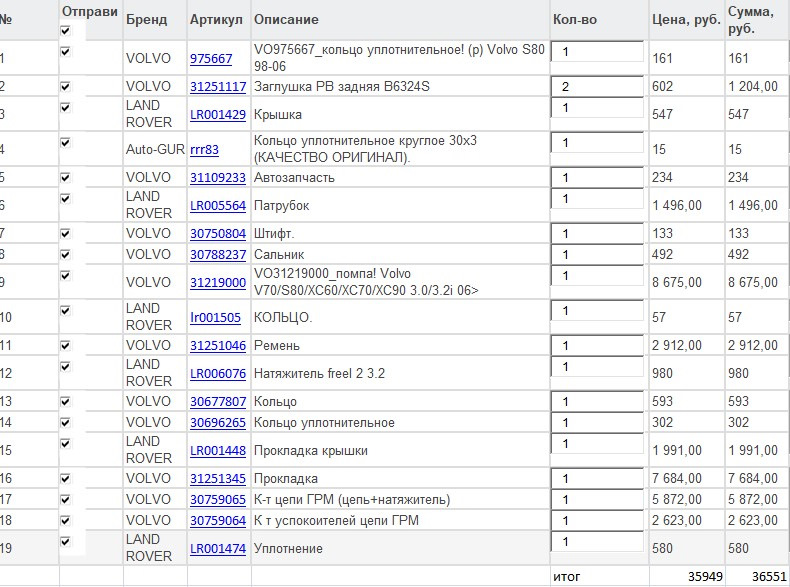Follow article link 30759065
Image resolution: width=790 pixels, height=587 pixels.
218,499
